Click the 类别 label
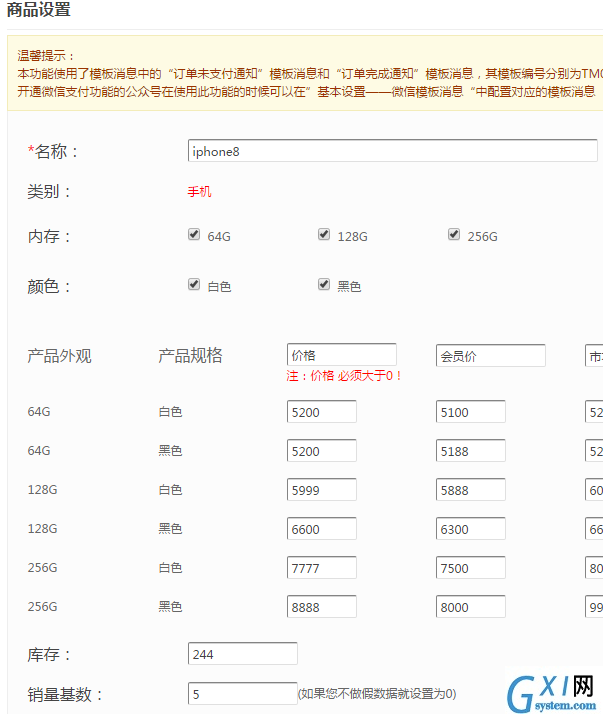The width and height of the screenshot is (603, 714). point(49,192)
